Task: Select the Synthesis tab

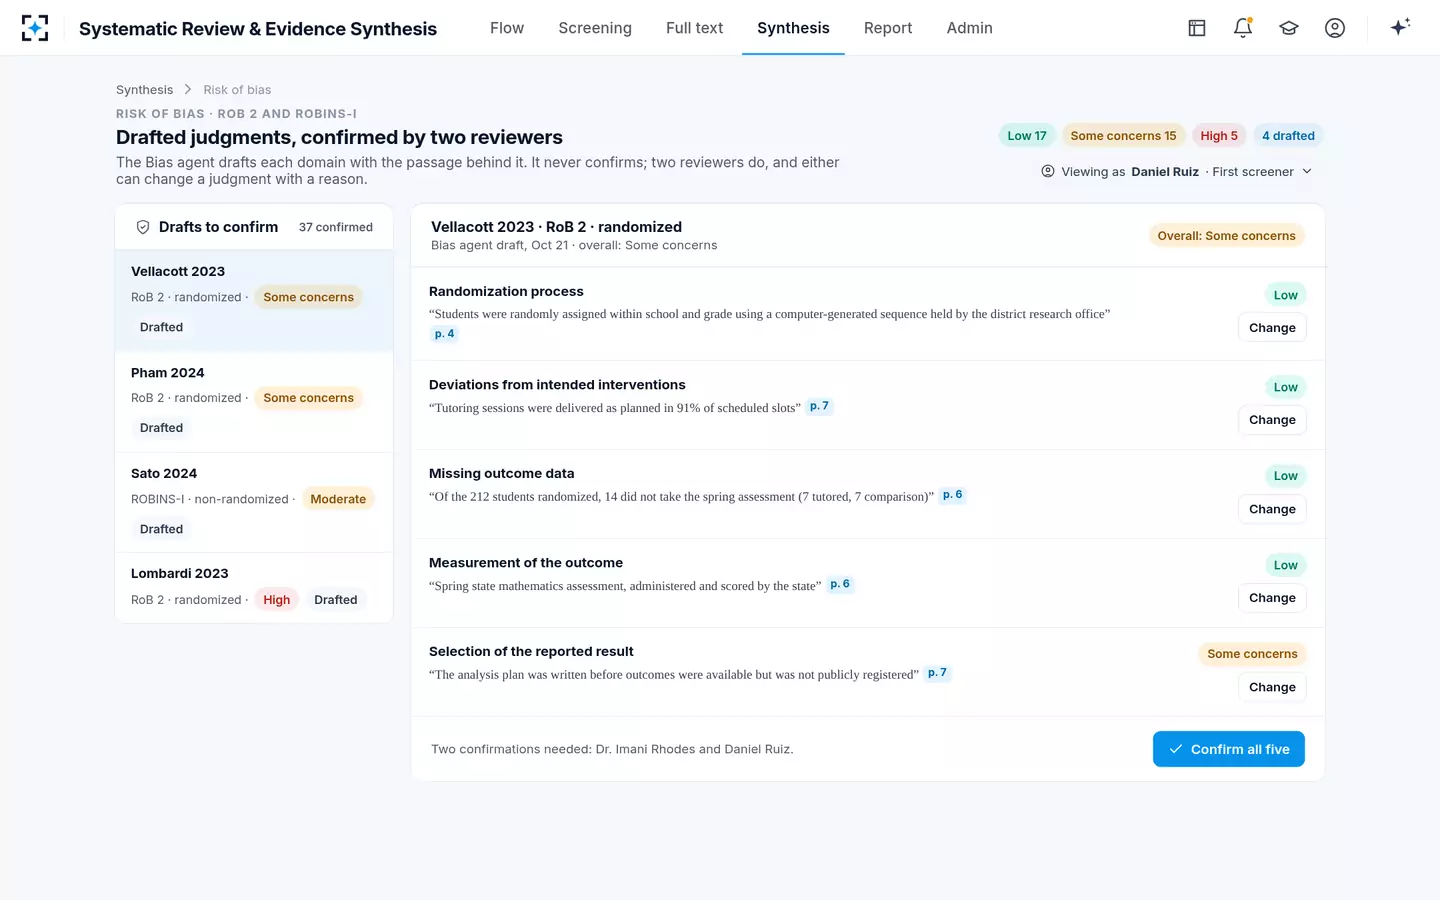Action: click(x=793, y=28)
